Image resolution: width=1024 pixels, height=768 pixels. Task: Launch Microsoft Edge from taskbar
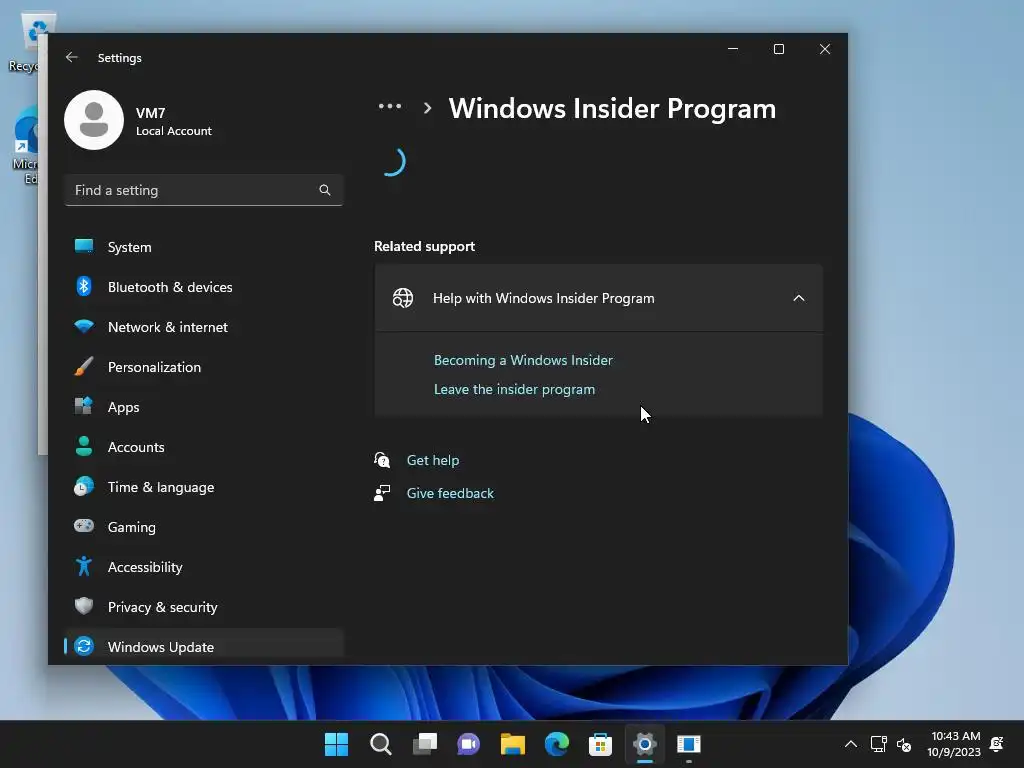pos(556,744)
